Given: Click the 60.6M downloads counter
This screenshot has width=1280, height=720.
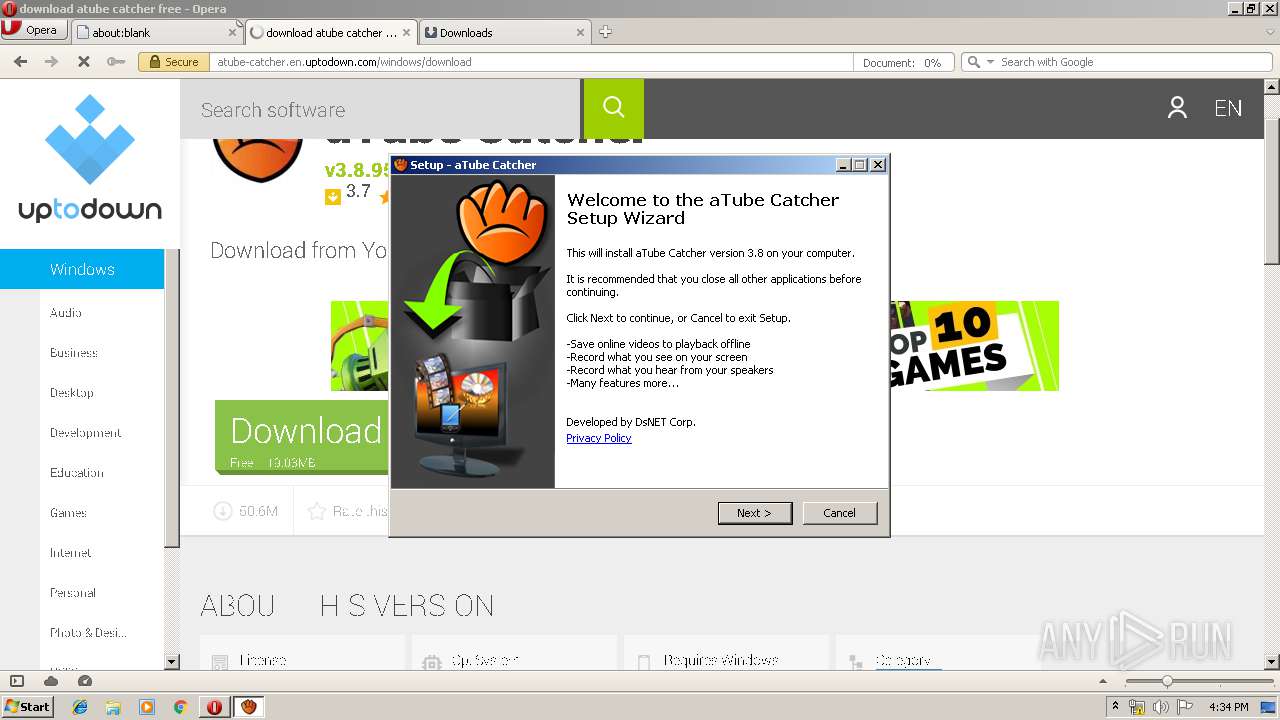Looking at the screenshot, I should point(246,511).
